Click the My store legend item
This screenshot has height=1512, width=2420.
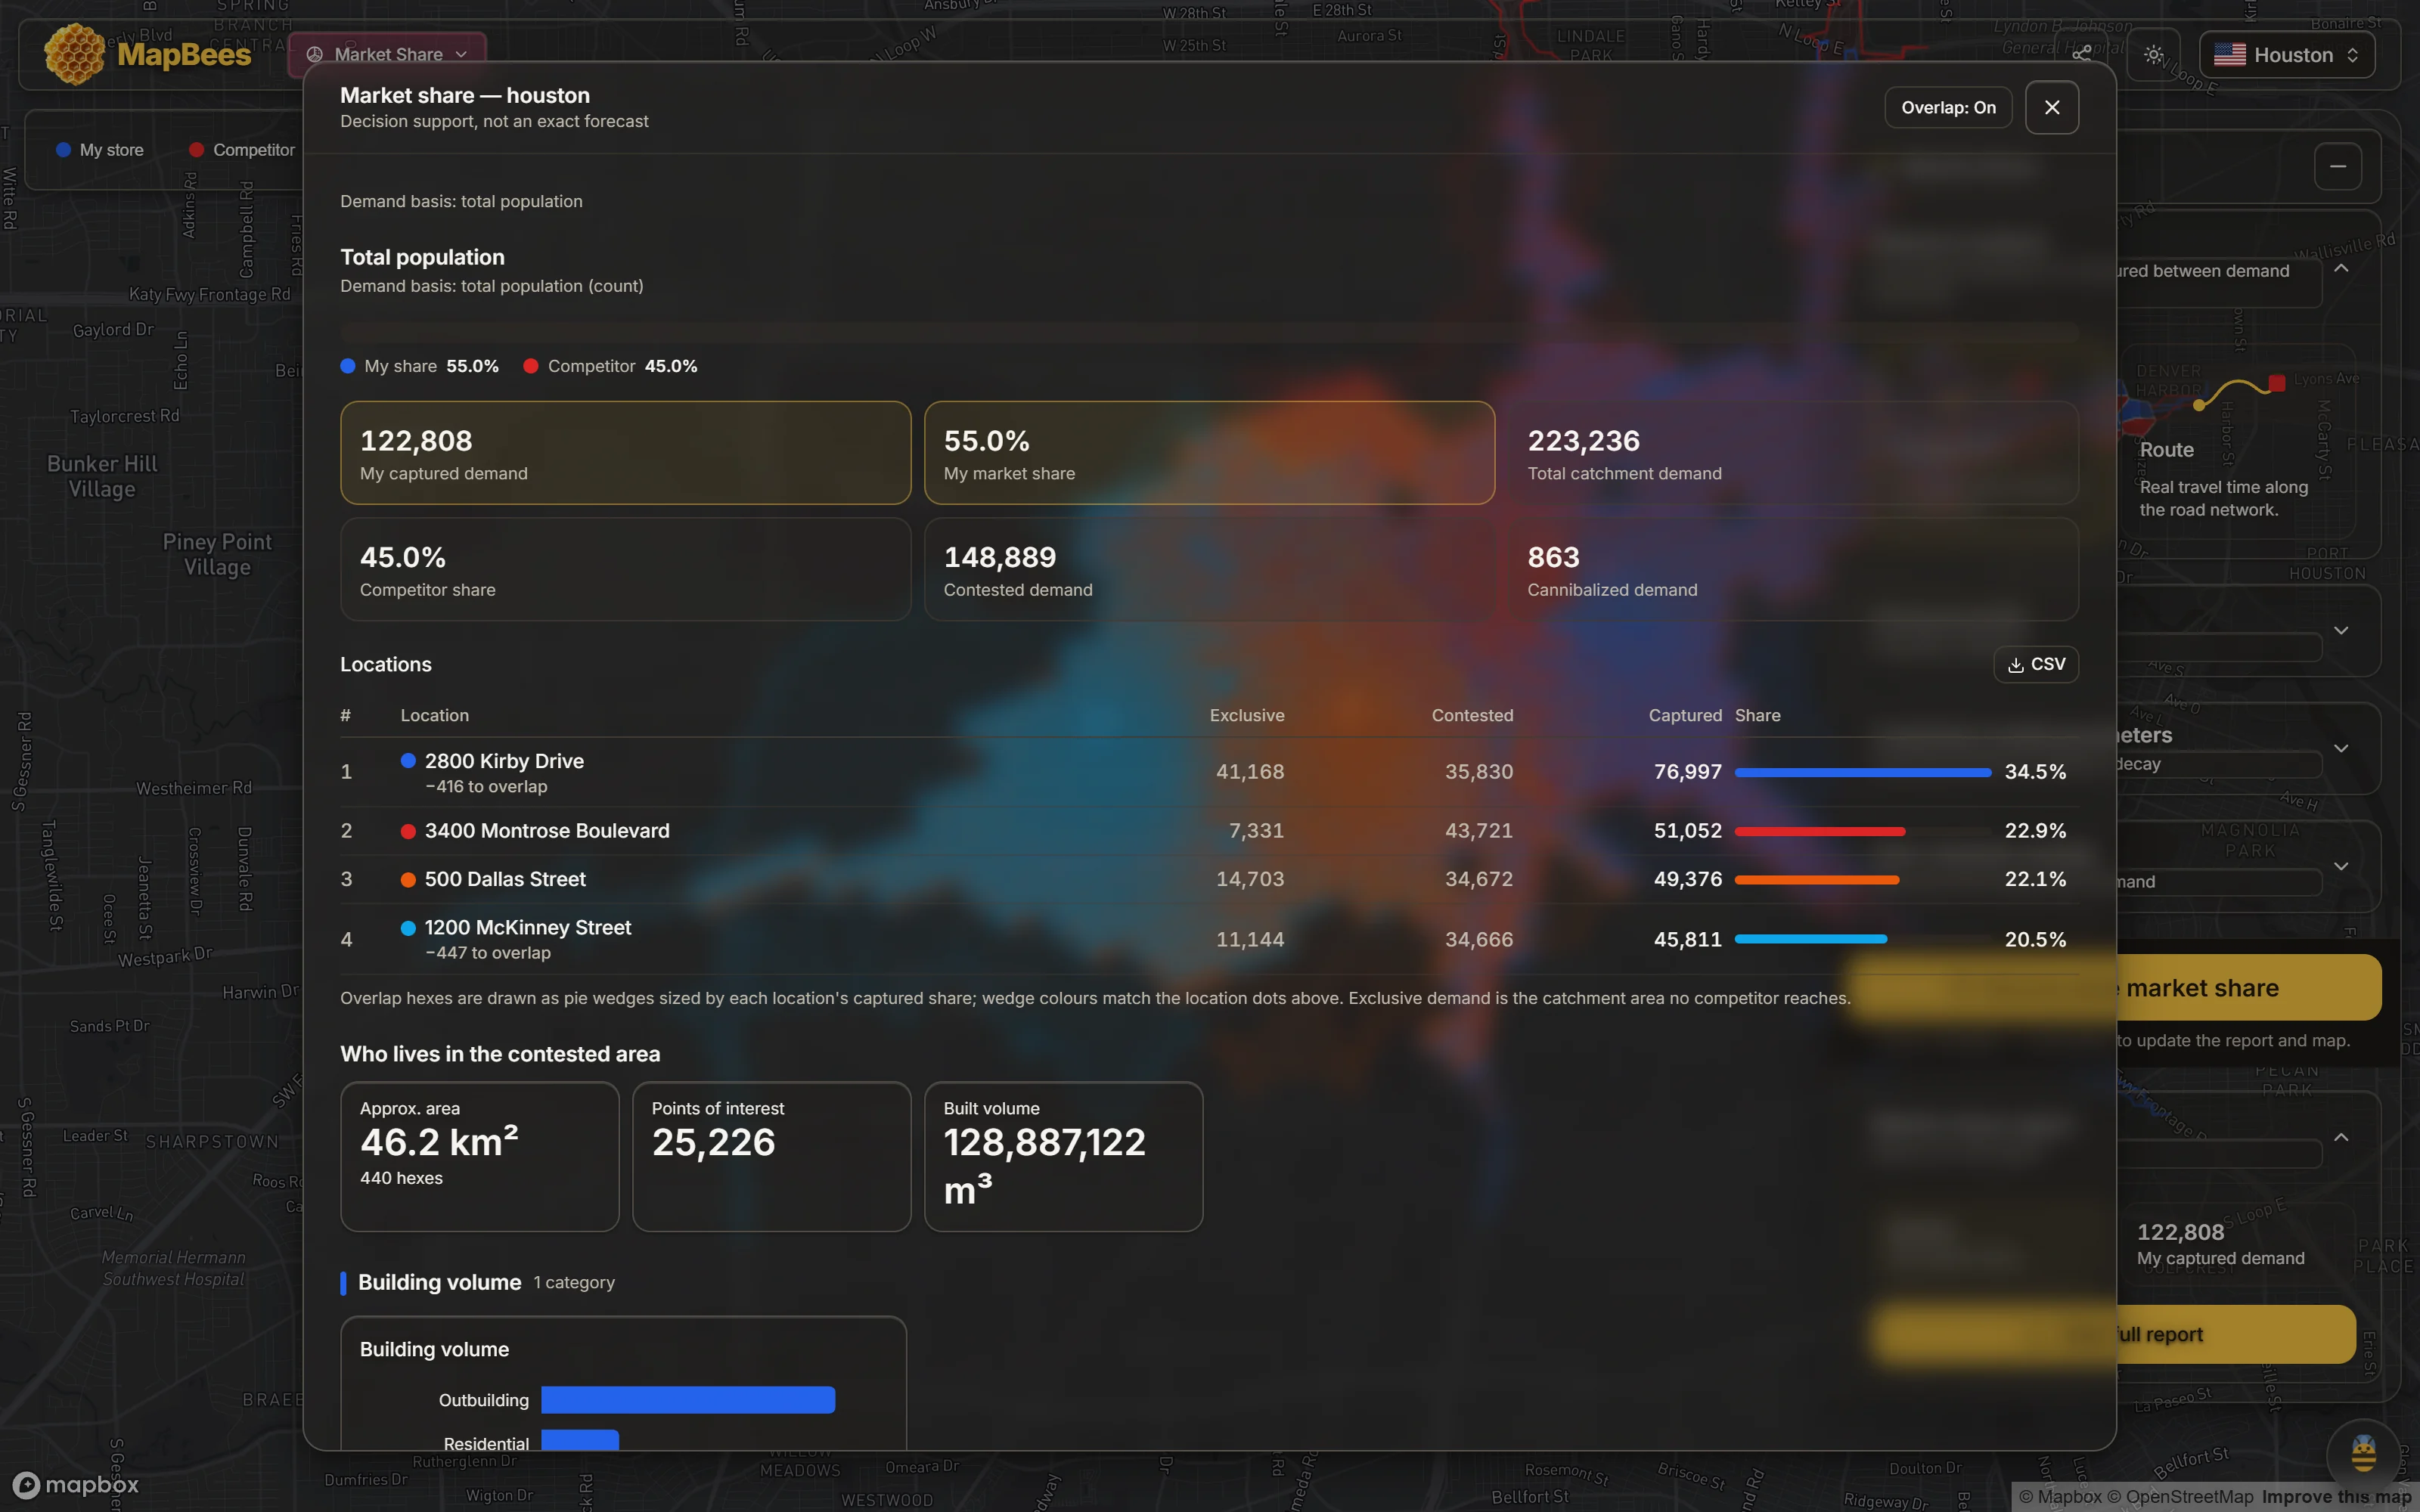100,150
